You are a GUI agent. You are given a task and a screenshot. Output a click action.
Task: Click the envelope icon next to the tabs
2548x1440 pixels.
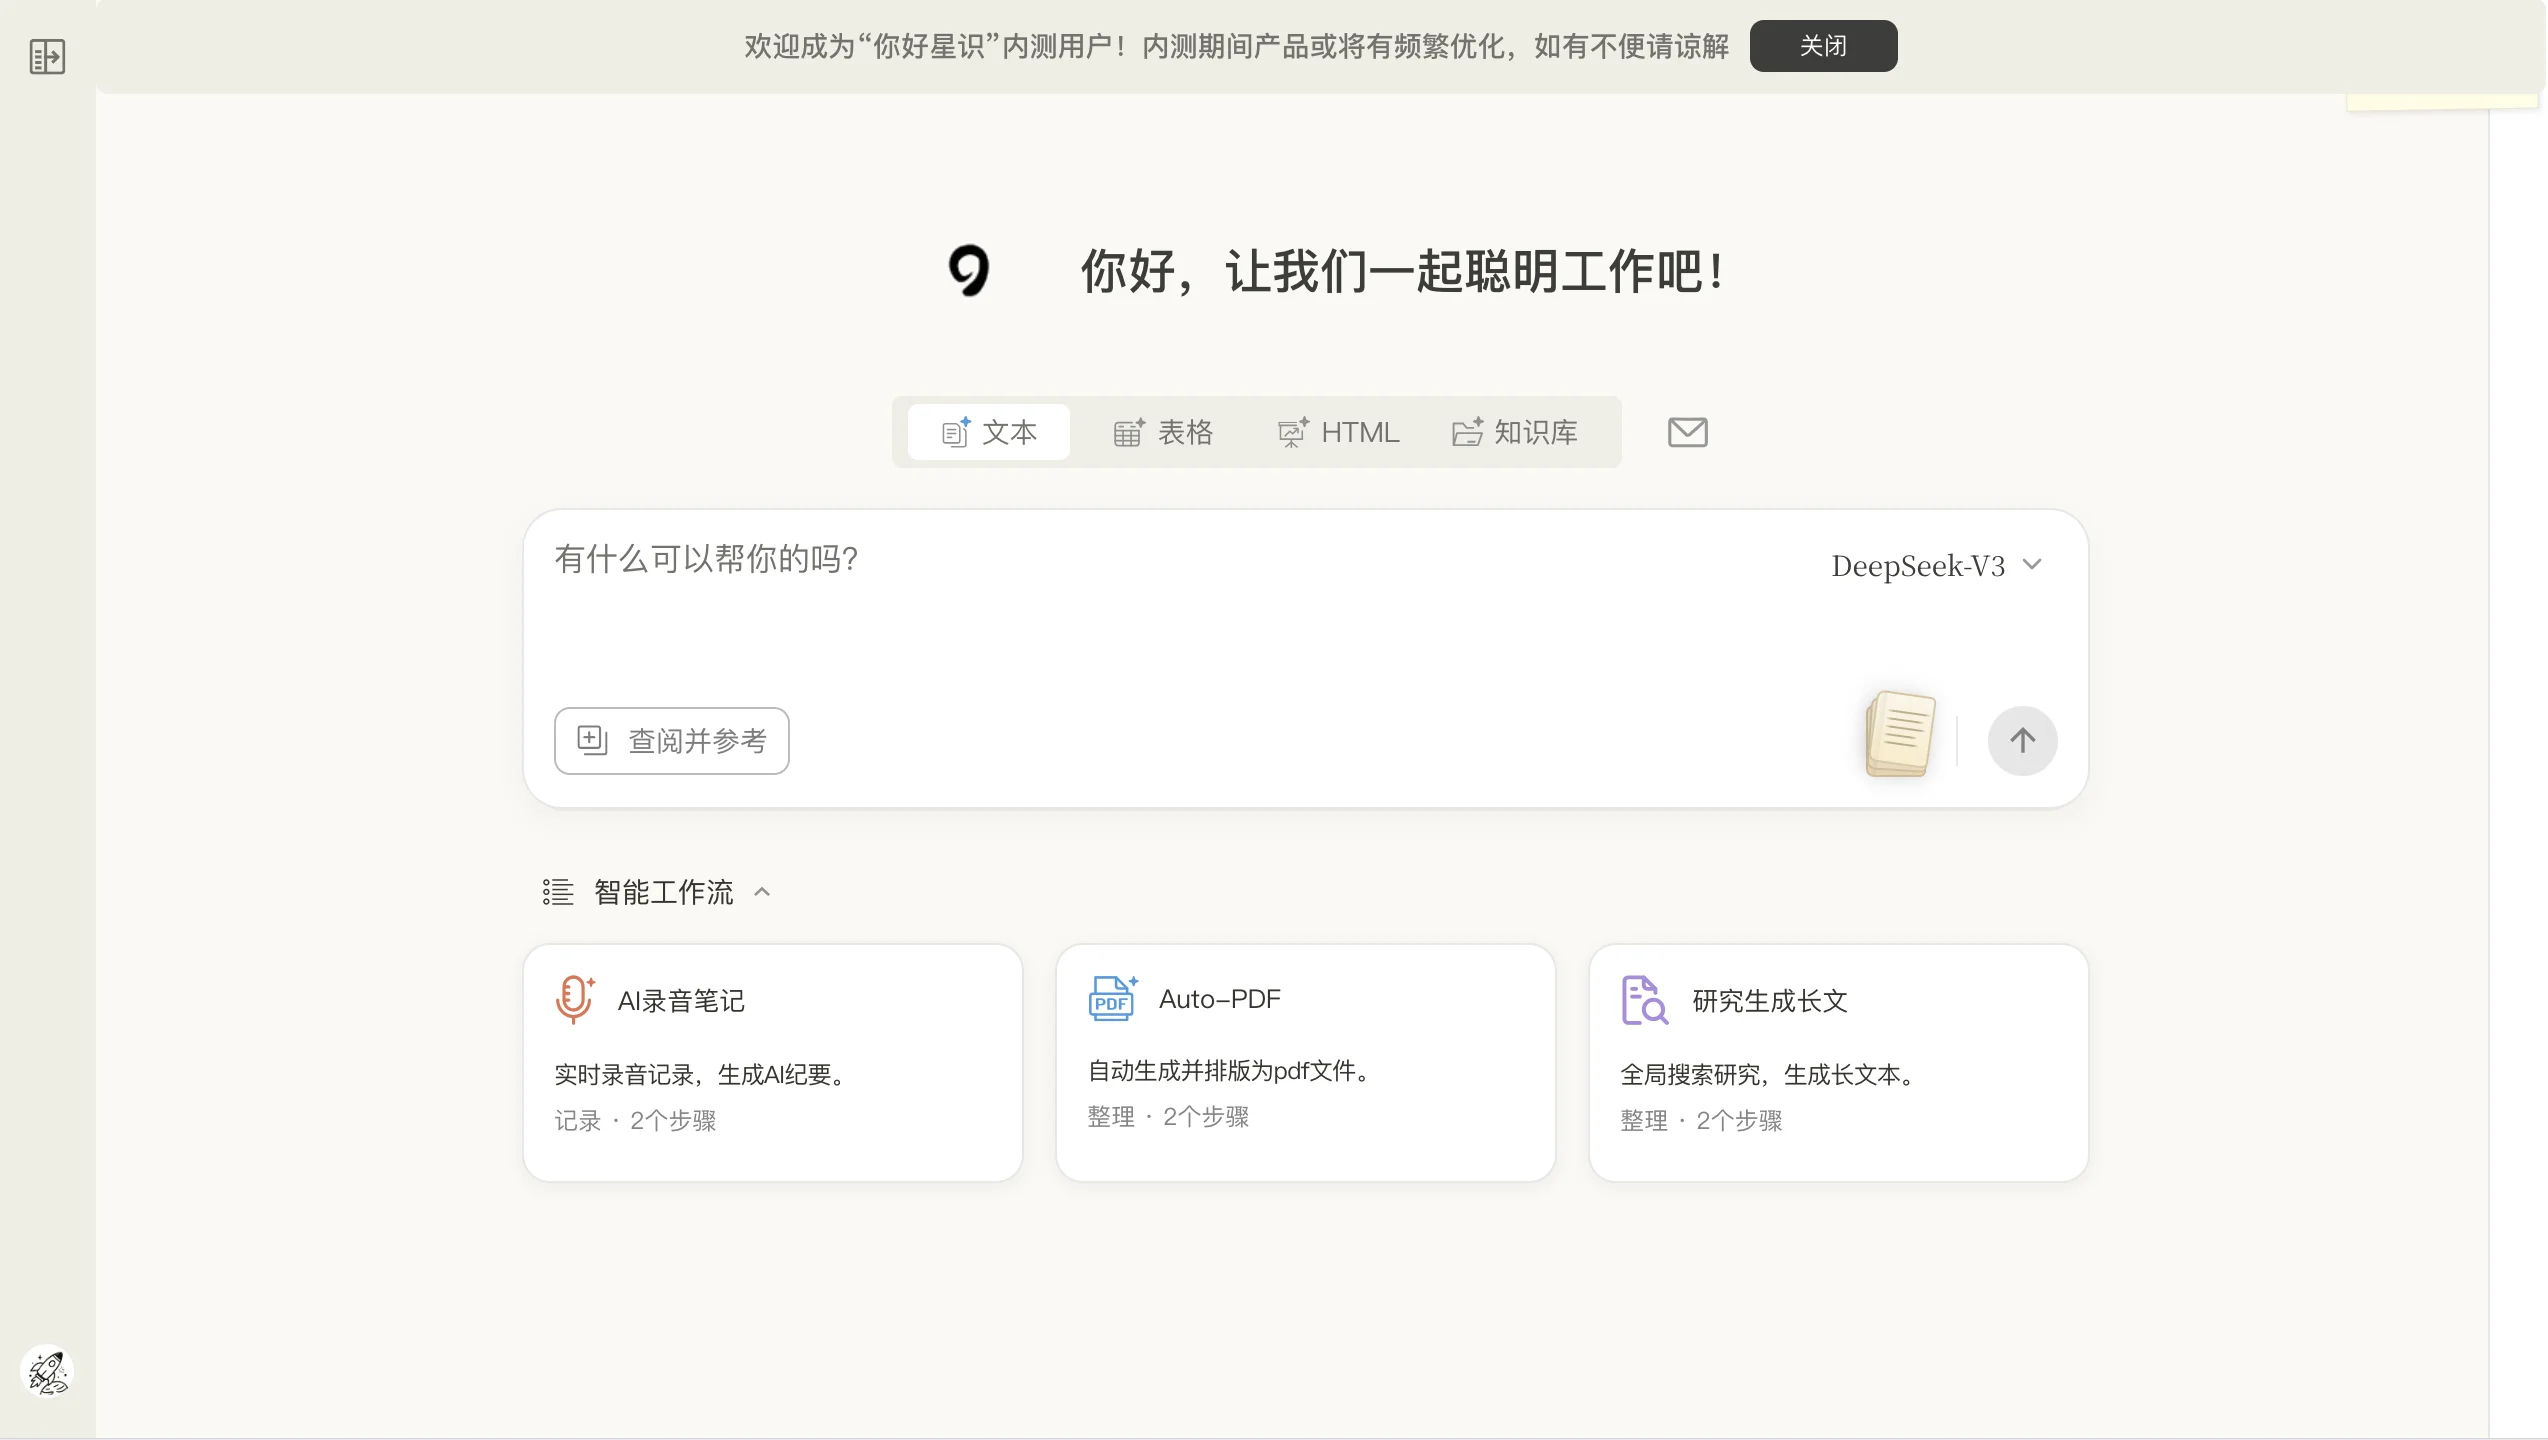[1686, 432]
